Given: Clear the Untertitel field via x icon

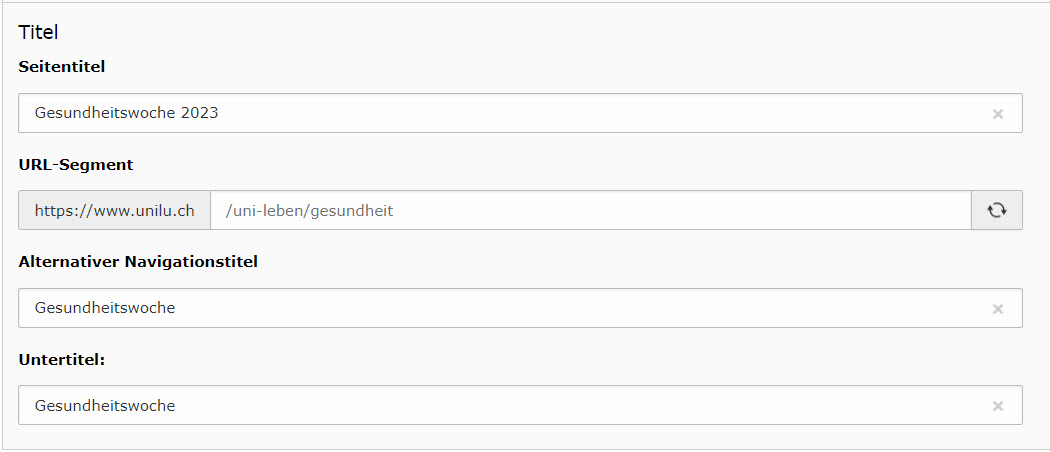Looking at the screenshot, I should 998,406.
